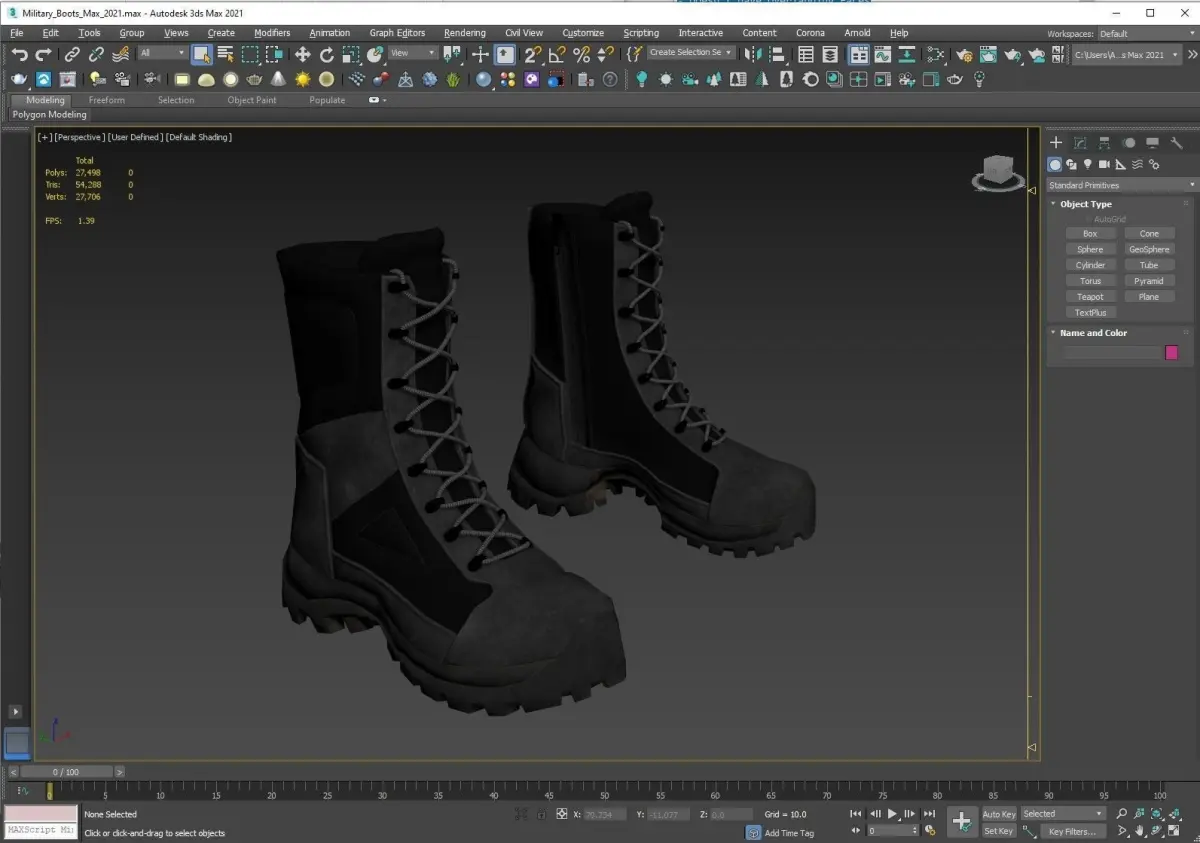Toggle Angle Snap

(x=557, y=54)
